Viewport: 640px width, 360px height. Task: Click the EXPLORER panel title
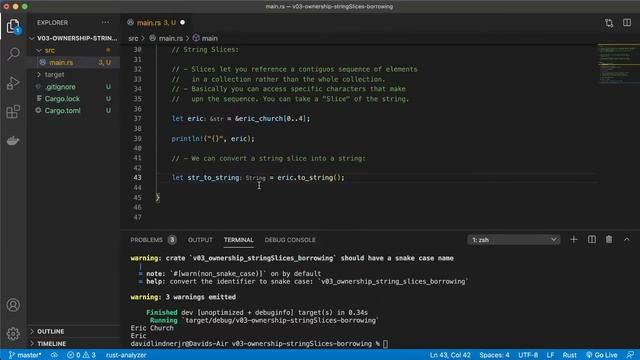pos(53,23)
